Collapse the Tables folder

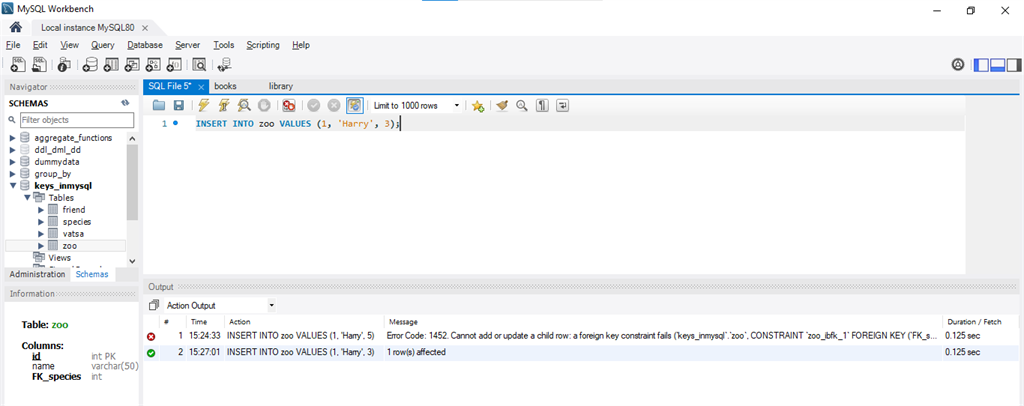click(x=27, y=197)
